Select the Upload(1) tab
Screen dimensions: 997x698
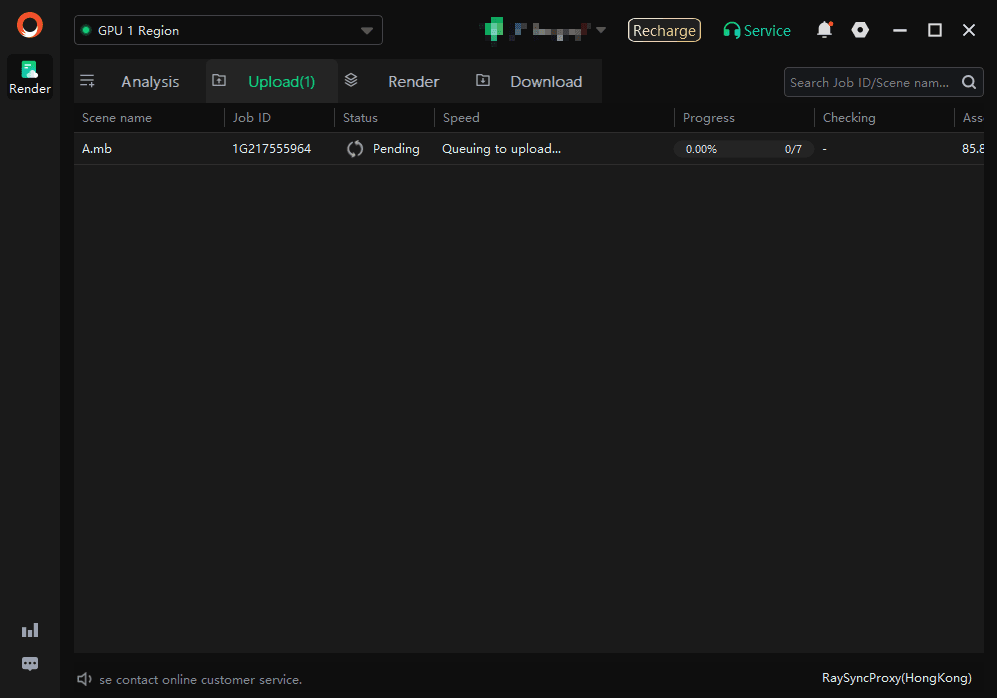280,82
